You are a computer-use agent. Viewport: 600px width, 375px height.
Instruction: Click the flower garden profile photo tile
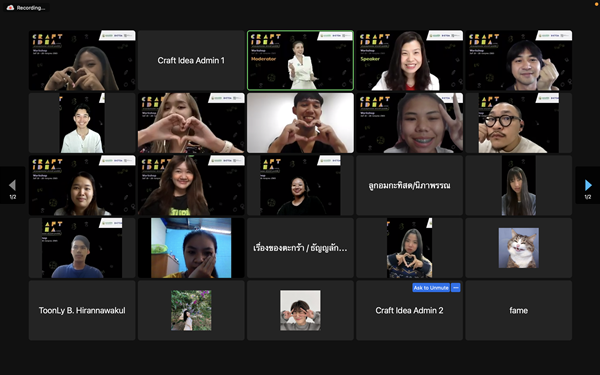click(x=191, y=310)
